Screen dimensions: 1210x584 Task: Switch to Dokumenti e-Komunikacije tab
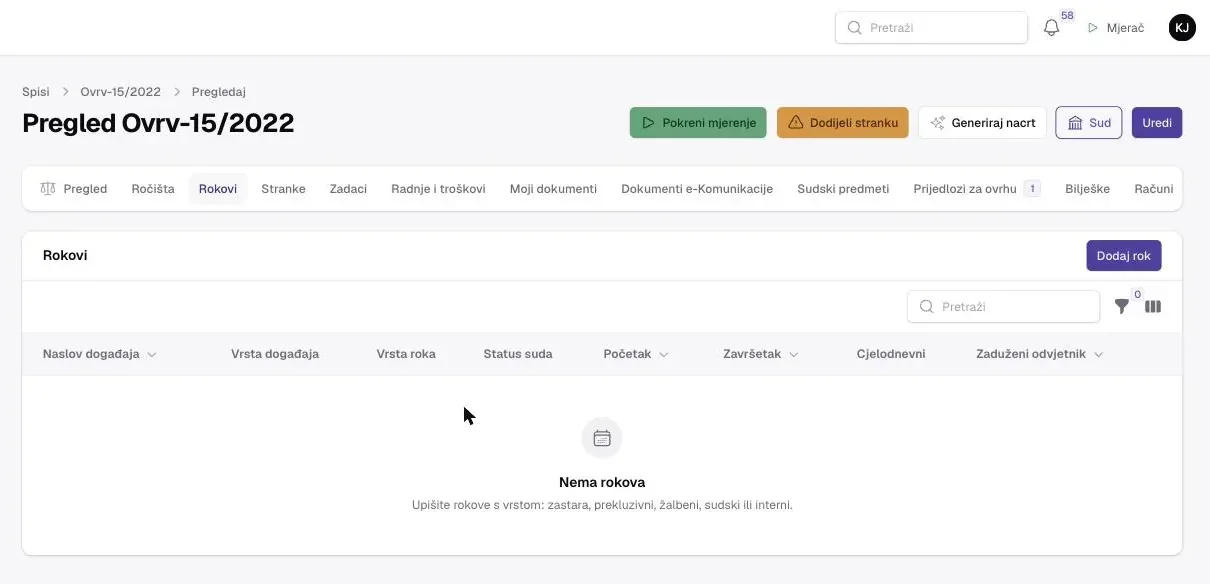tap(697, 189)
